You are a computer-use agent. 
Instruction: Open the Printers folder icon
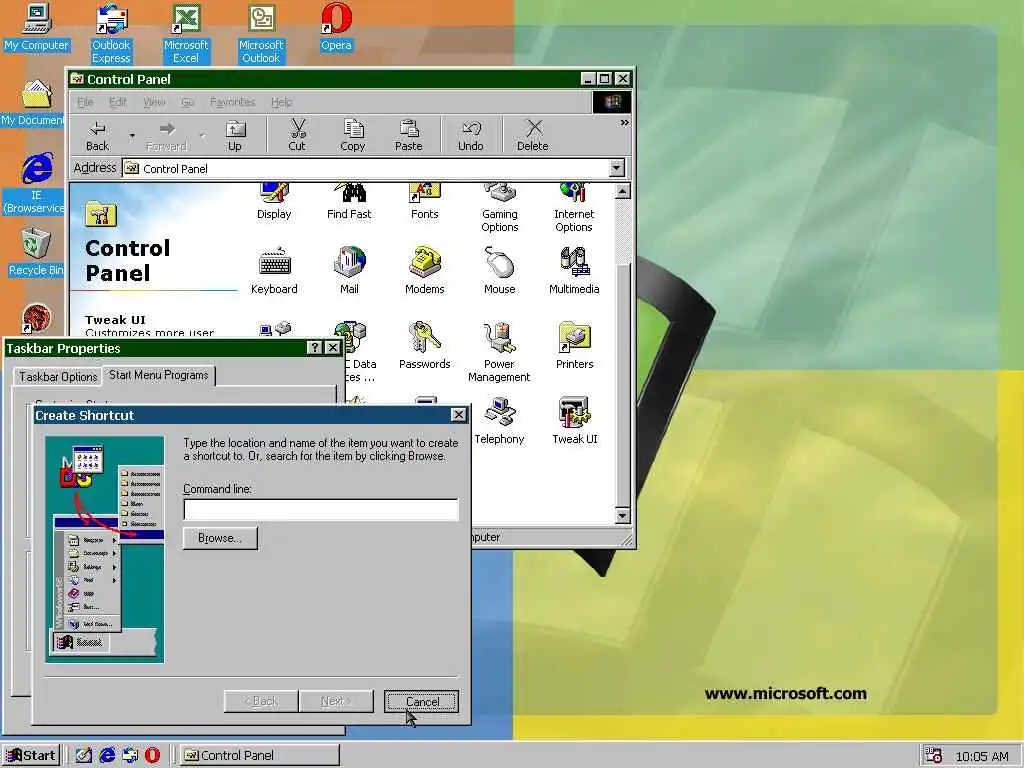[x=574, y=345]
